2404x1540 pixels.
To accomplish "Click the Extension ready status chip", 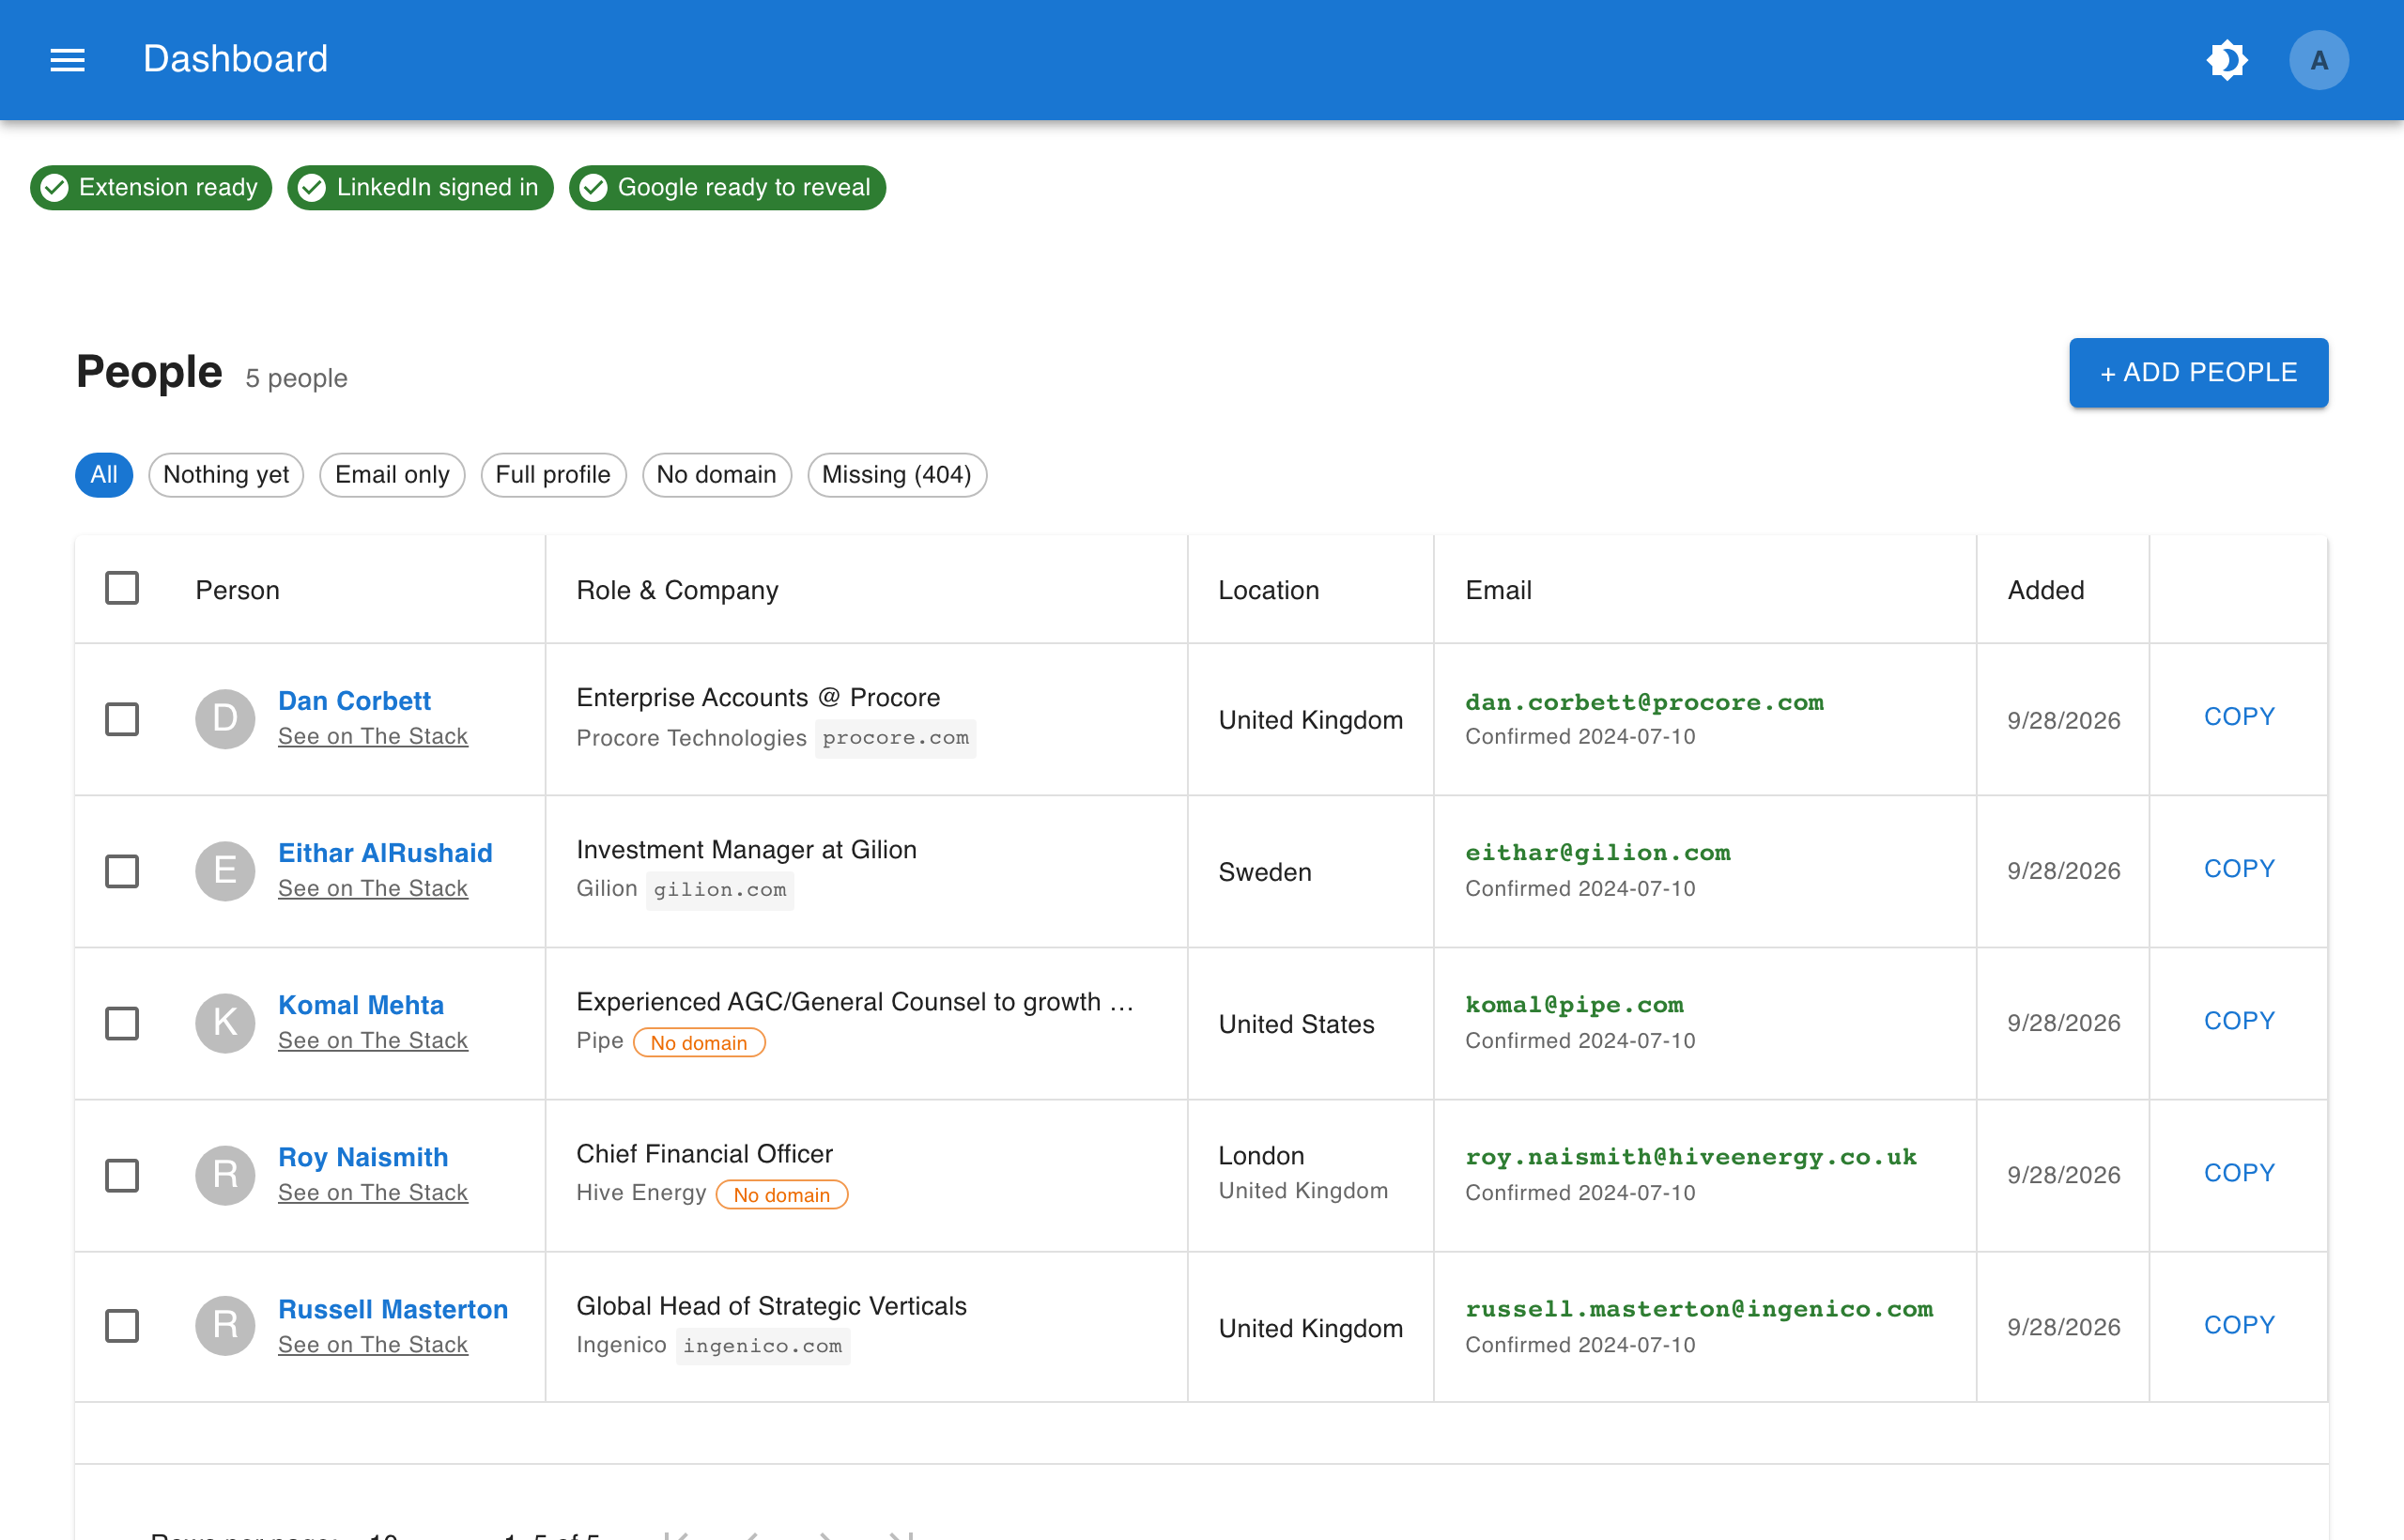I will [151, 187].
